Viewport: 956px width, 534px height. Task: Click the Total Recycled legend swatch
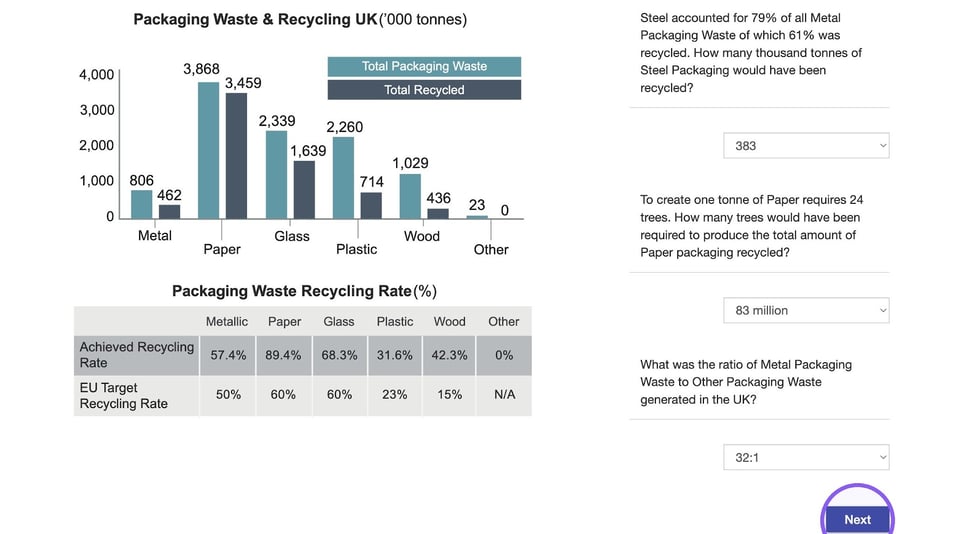pos(424,90)
